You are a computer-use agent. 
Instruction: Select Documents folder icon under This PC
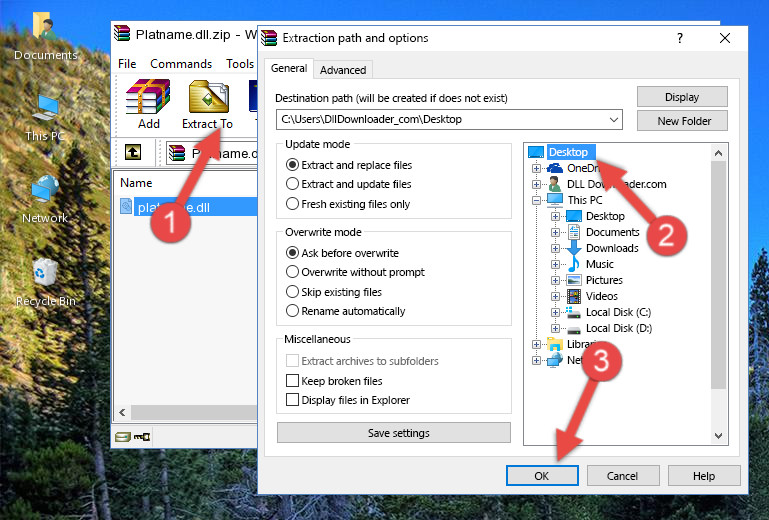[x=573, y=232]
